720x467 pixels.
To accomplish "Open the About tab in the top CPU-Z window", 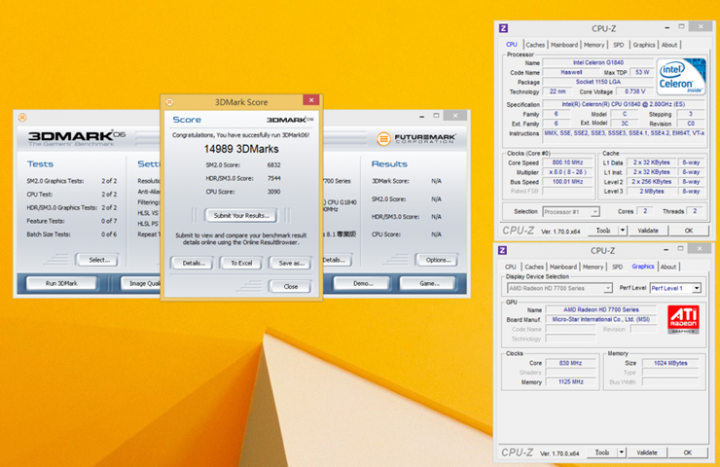I will coord(669,45).
